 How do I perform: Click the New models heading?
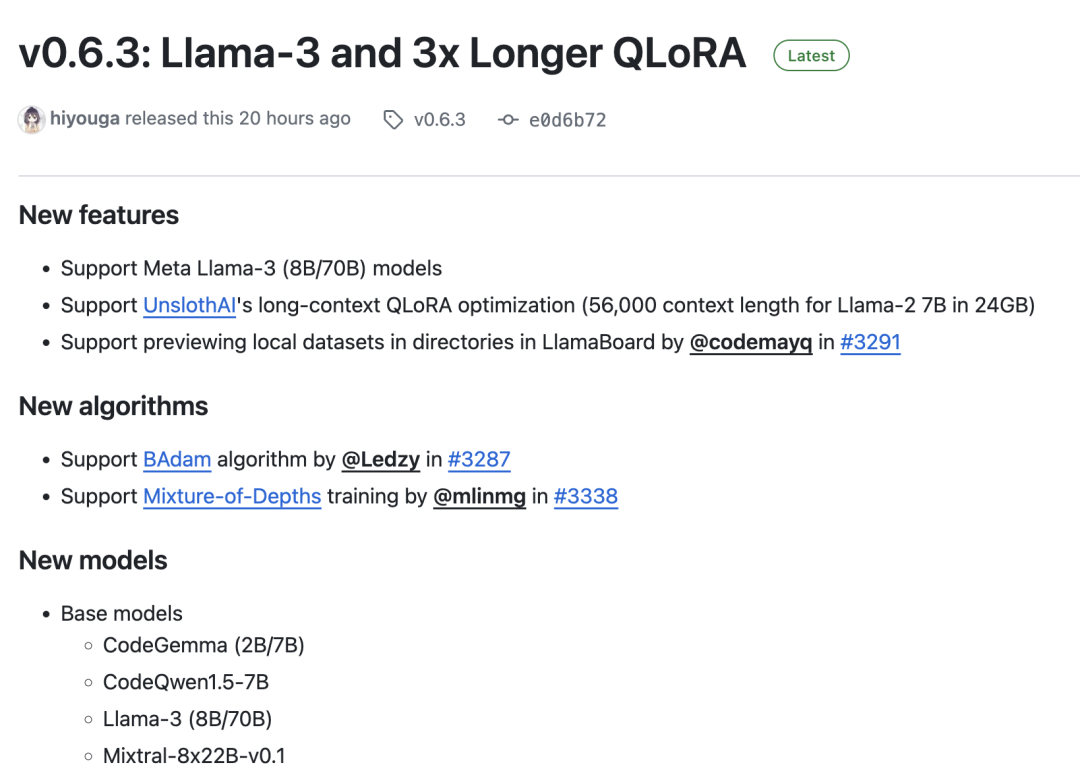pos(93,560)
